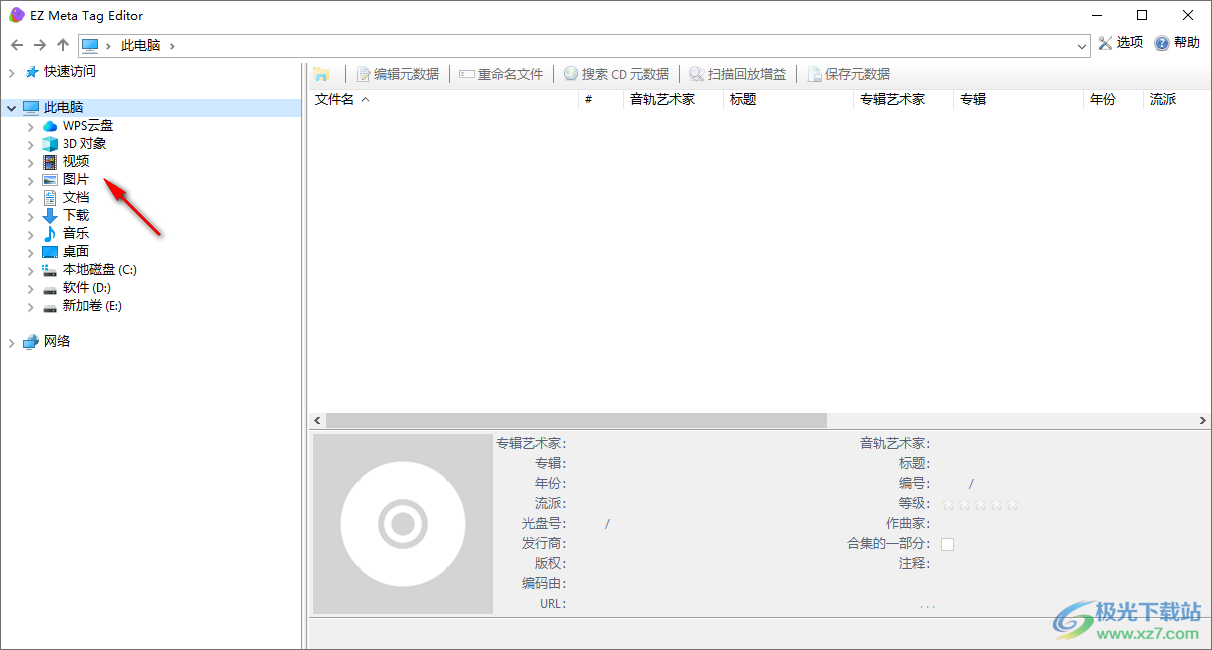Click the up-one-level navigation arrow
Screen dimensions: 1212x650
click(62, 45)
